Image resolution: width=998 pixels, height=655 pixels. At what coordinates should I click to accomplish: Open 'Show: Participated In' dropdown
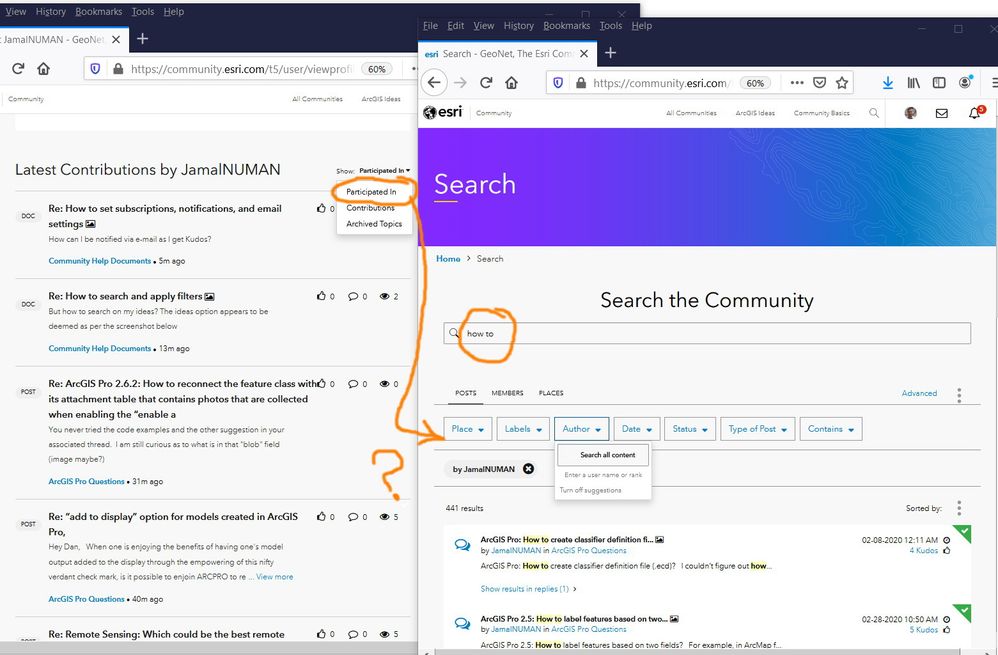384,171
